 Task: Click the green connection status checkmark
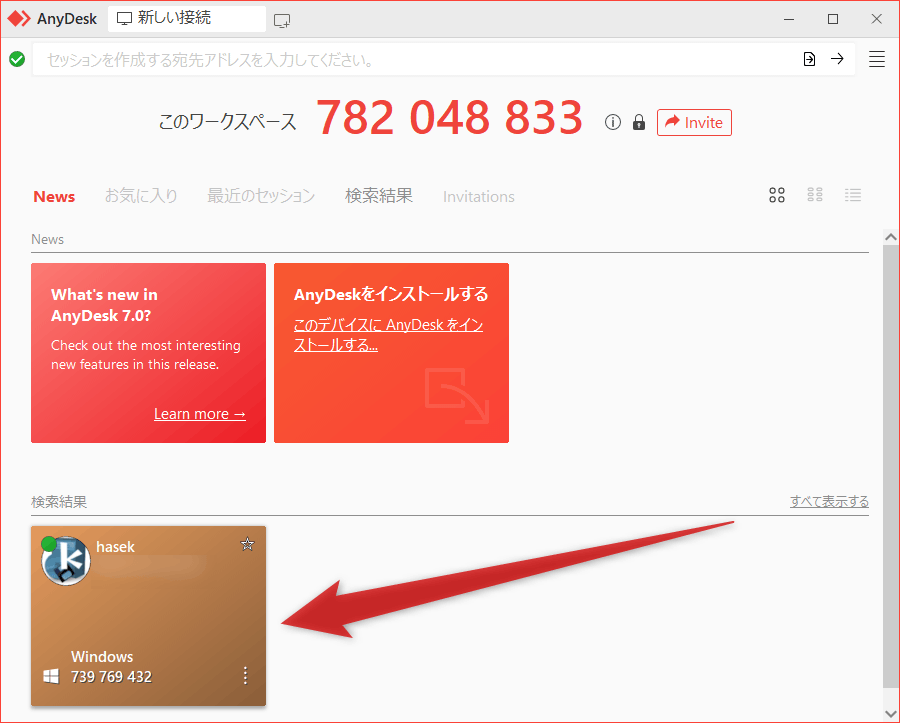pyautogui.click(x=17, y=59)
